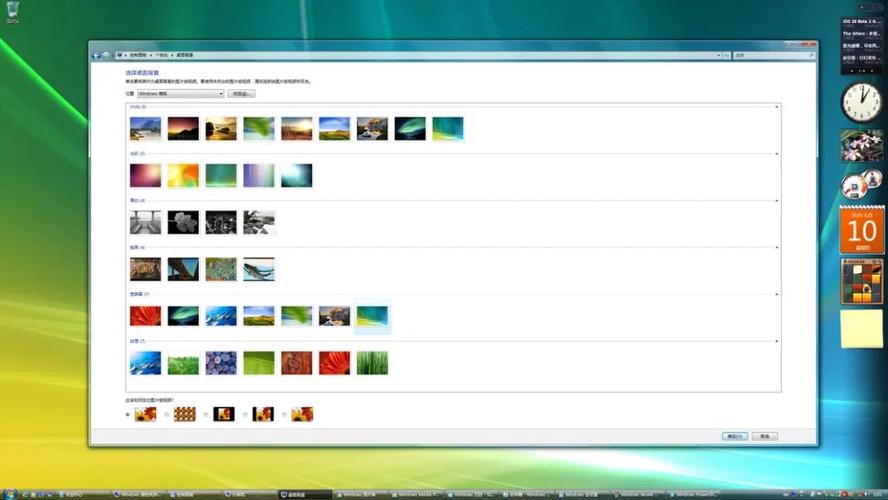Choose the red flower widescreen wallpaper
Screen dimensions: 888x500
[145, 316]
